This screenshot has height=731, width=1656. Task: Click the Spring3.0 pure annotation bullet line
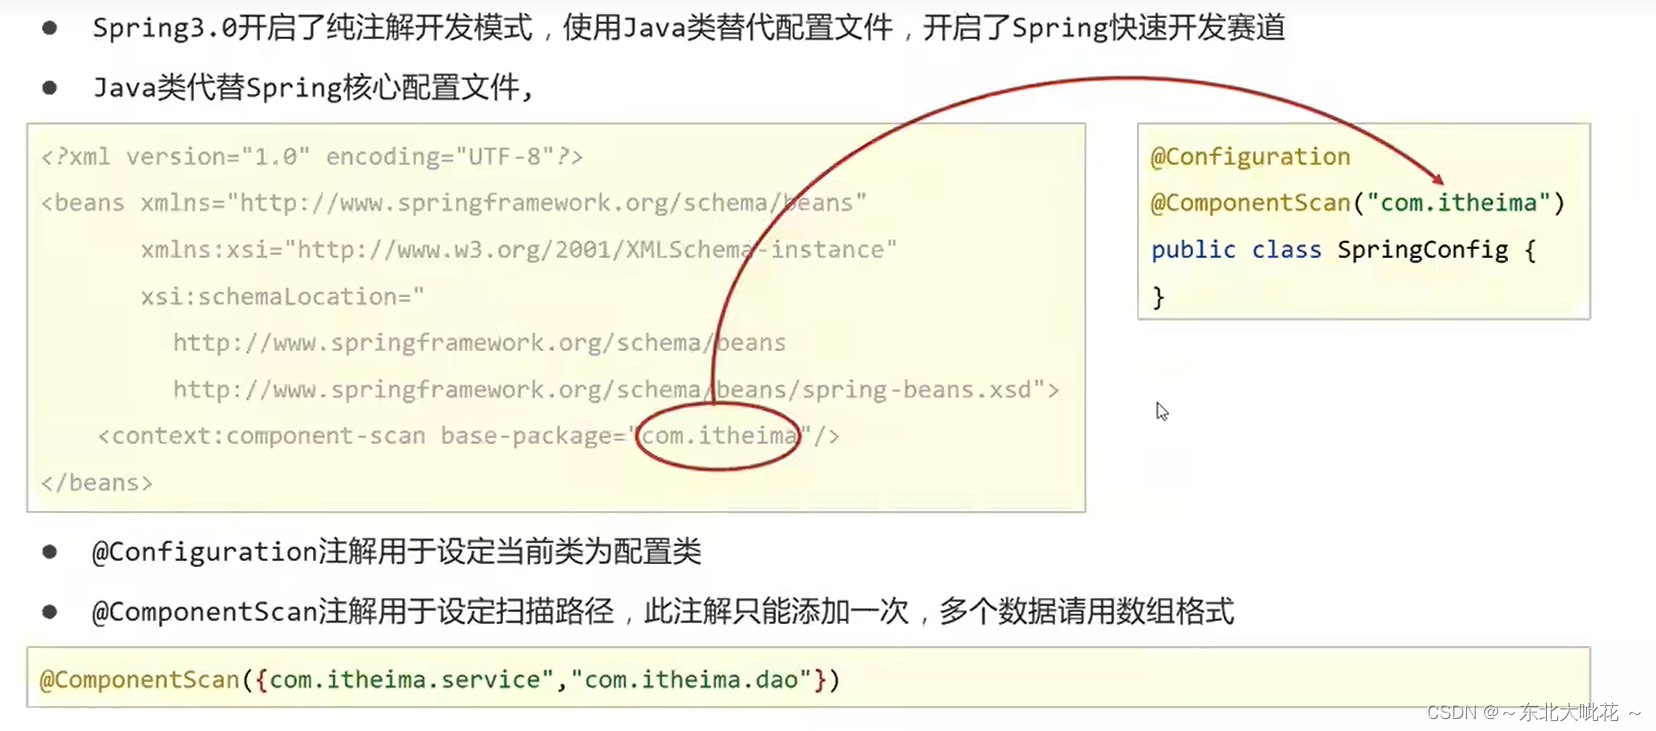(x=689, y=28)
